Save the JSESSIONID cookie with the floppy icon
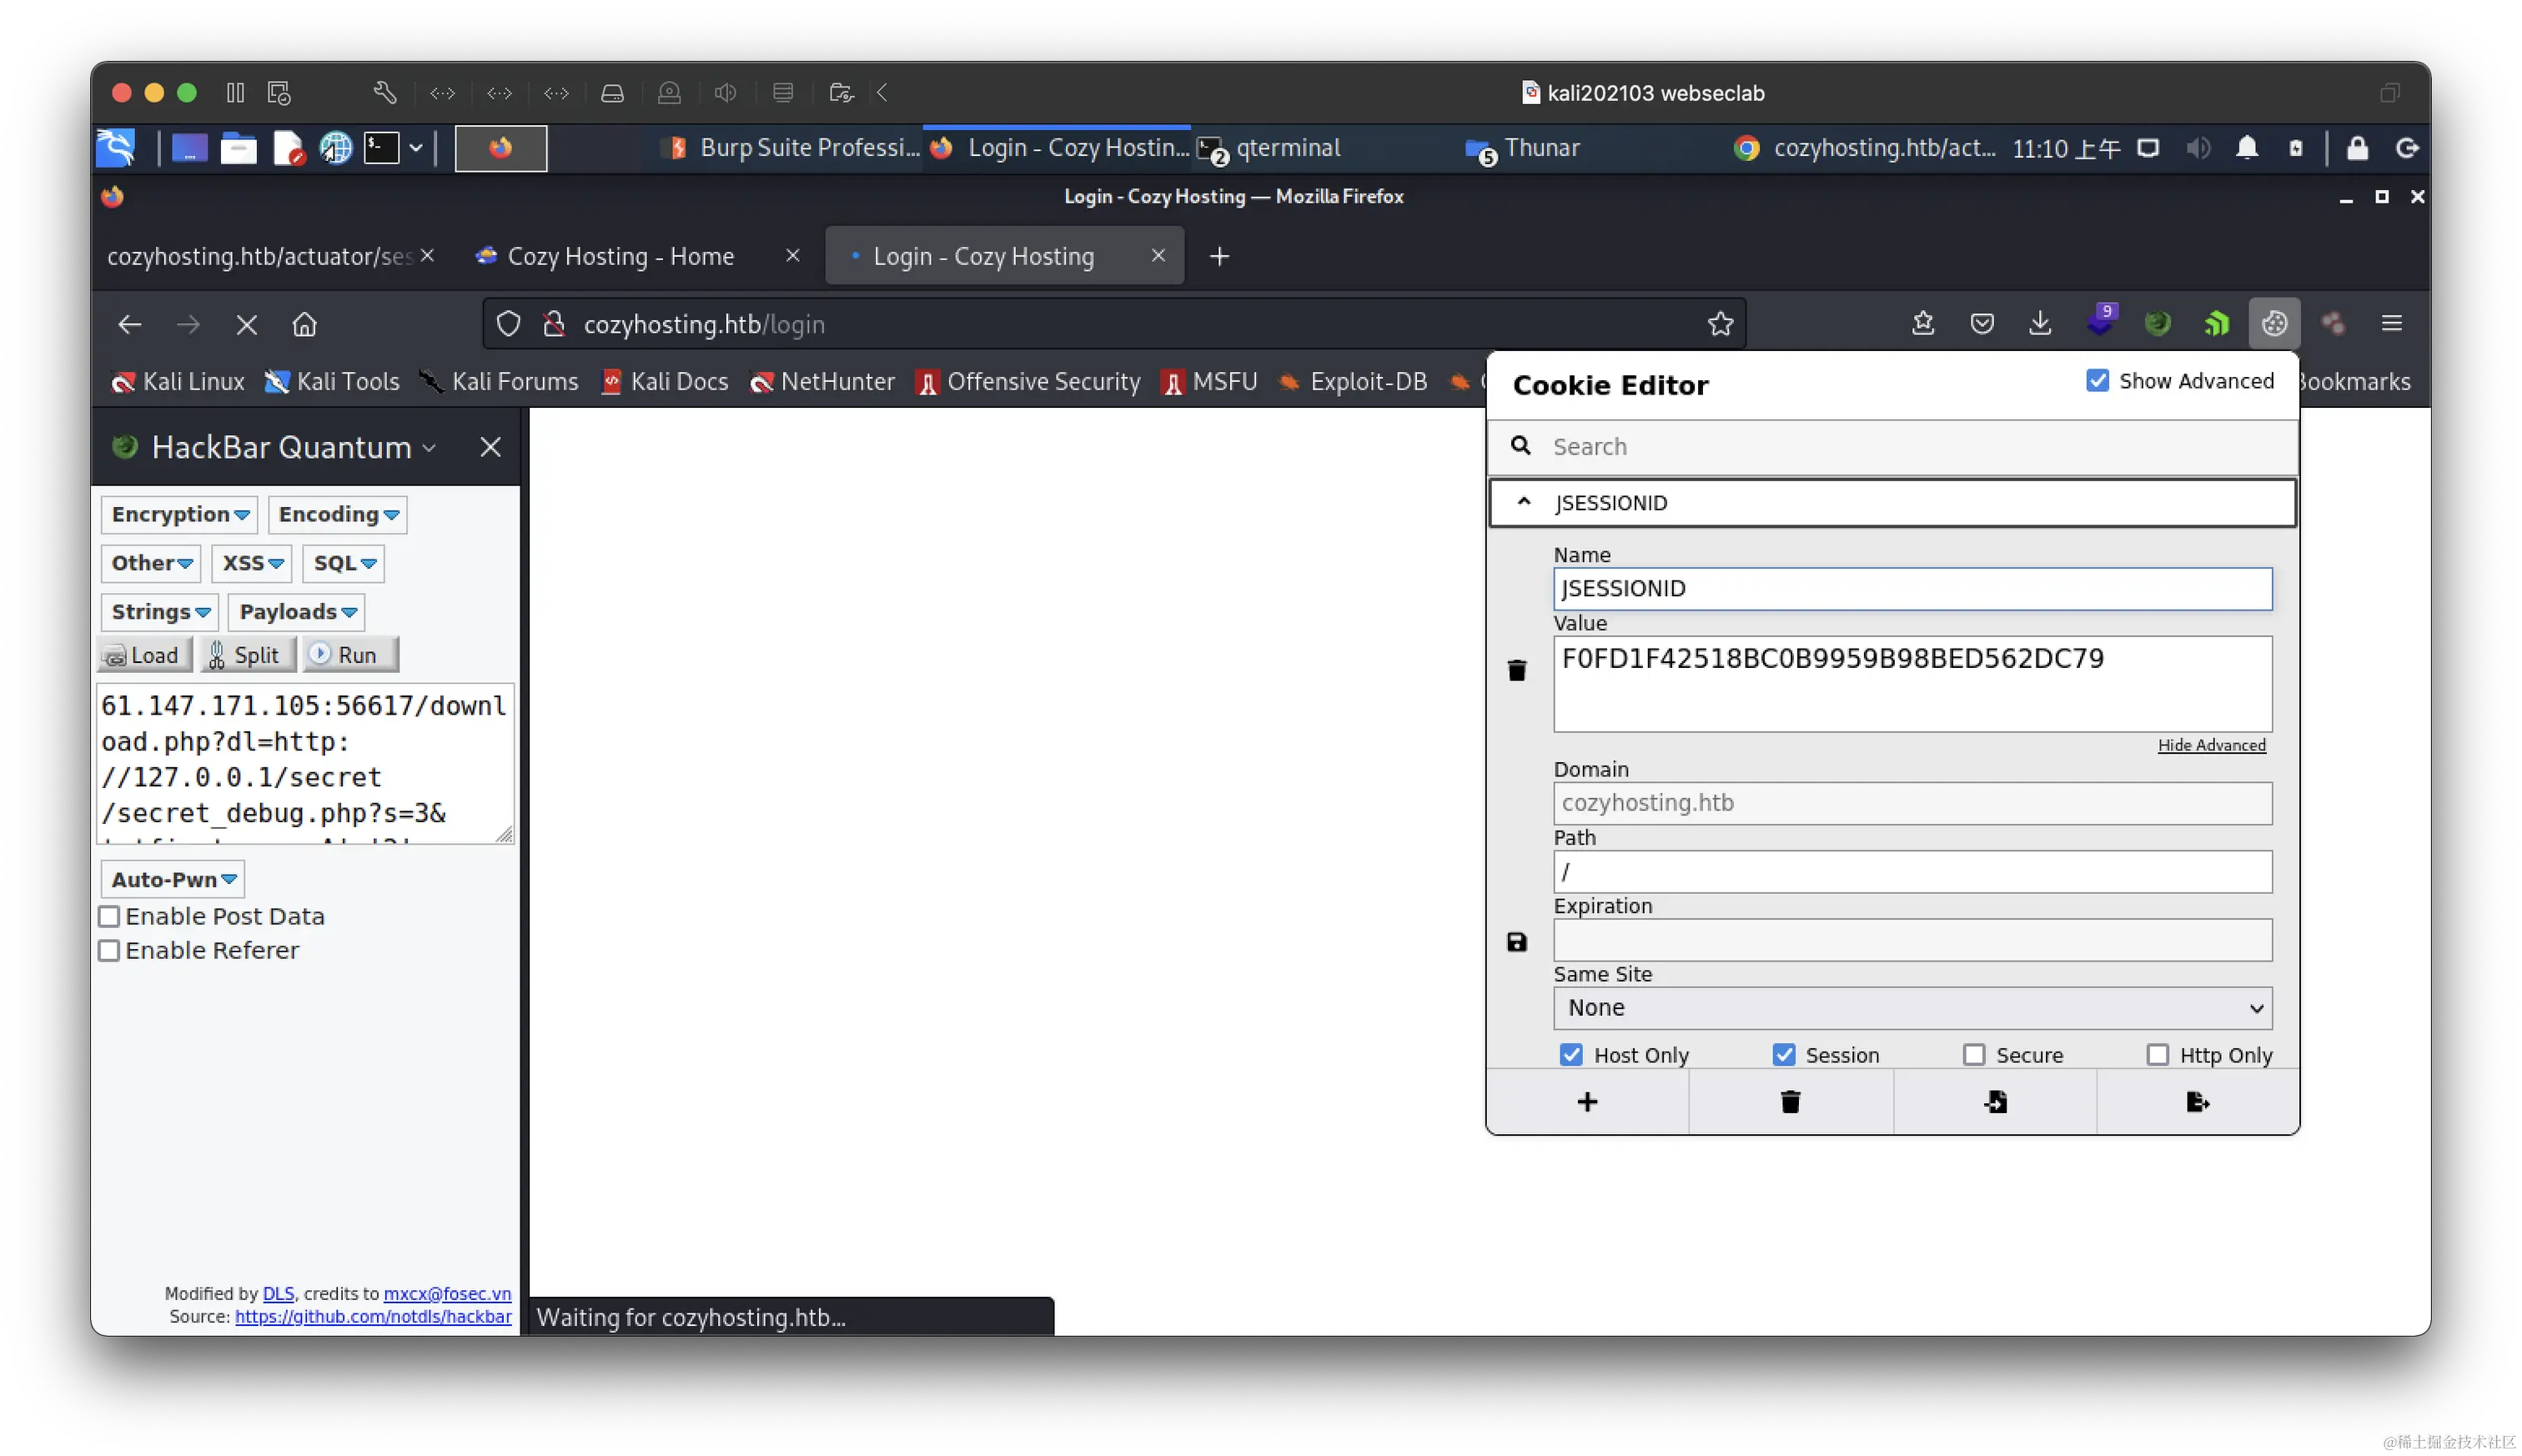Image resolution: width=2522 pixels, height=1456 pixels. point(1517,942)
